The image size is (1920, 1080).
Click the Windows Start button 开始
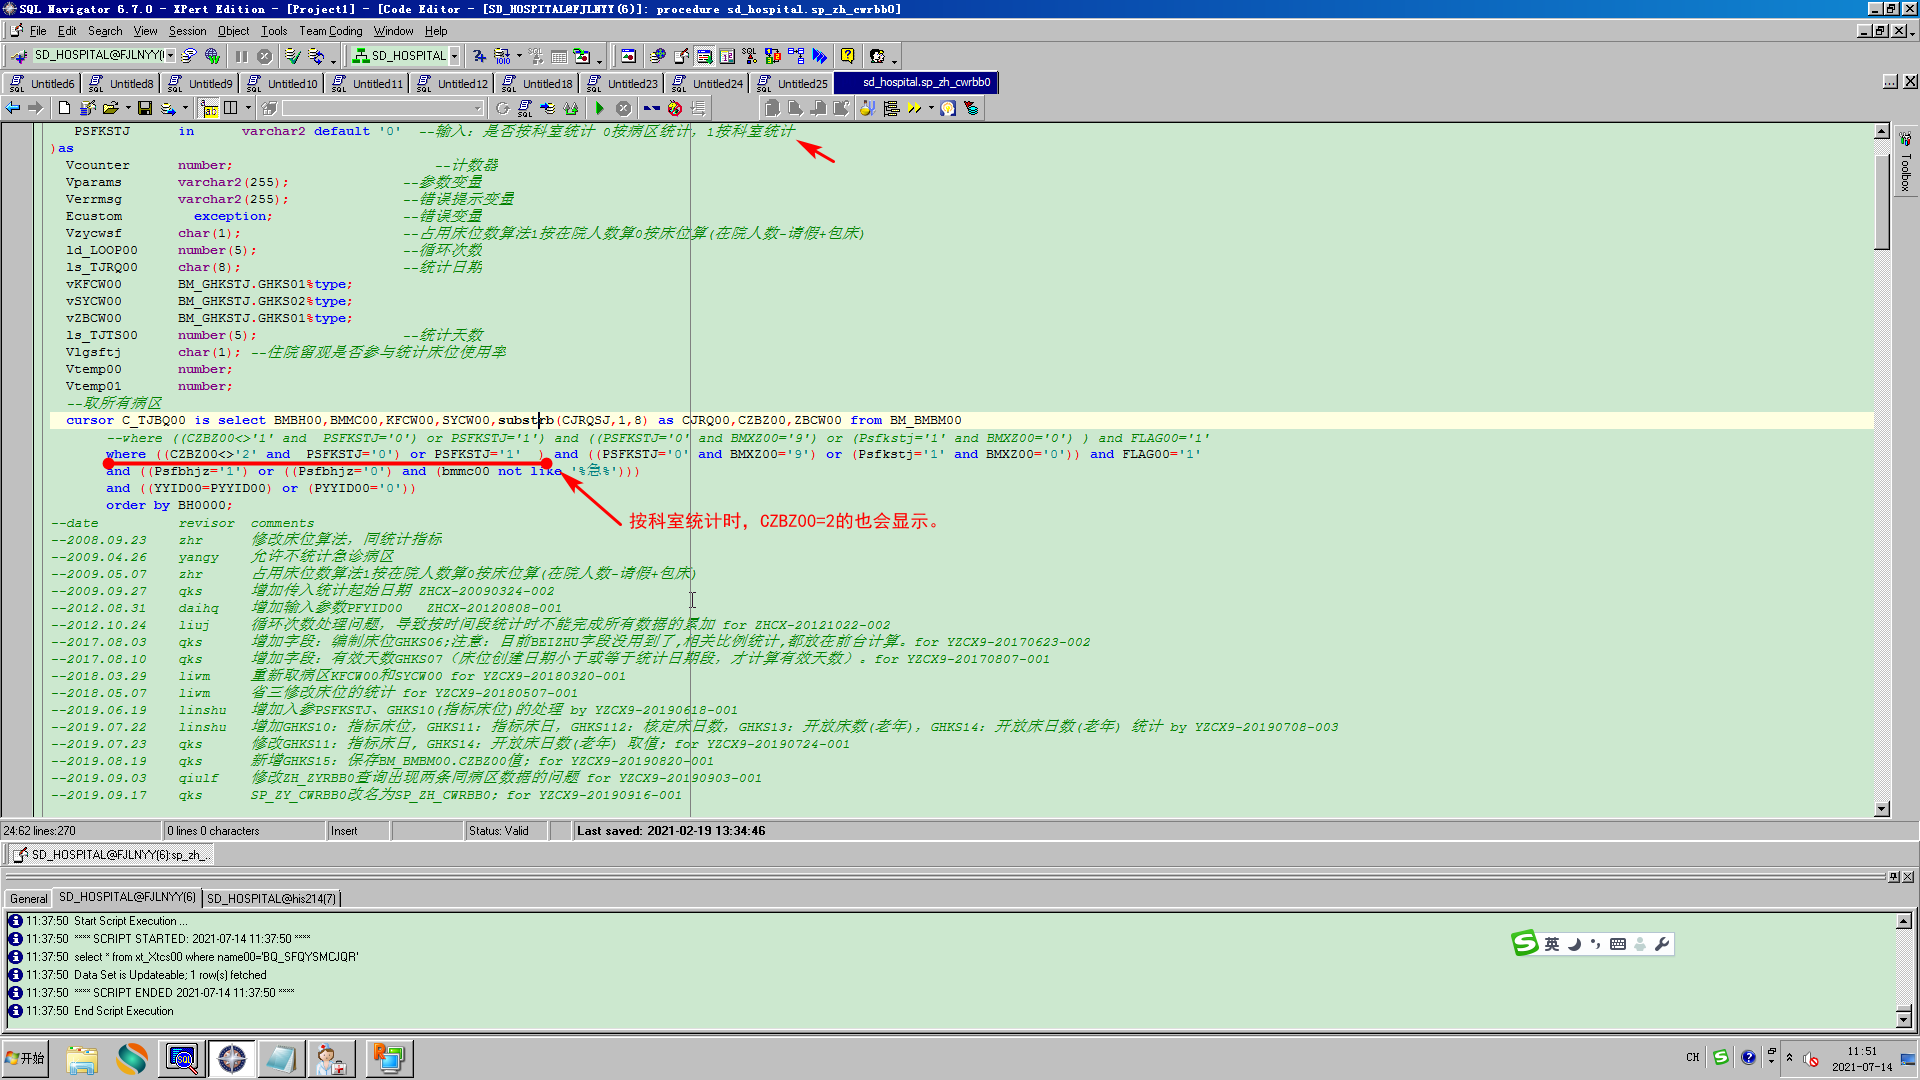pyautogui.click(x=26, y=1058)
